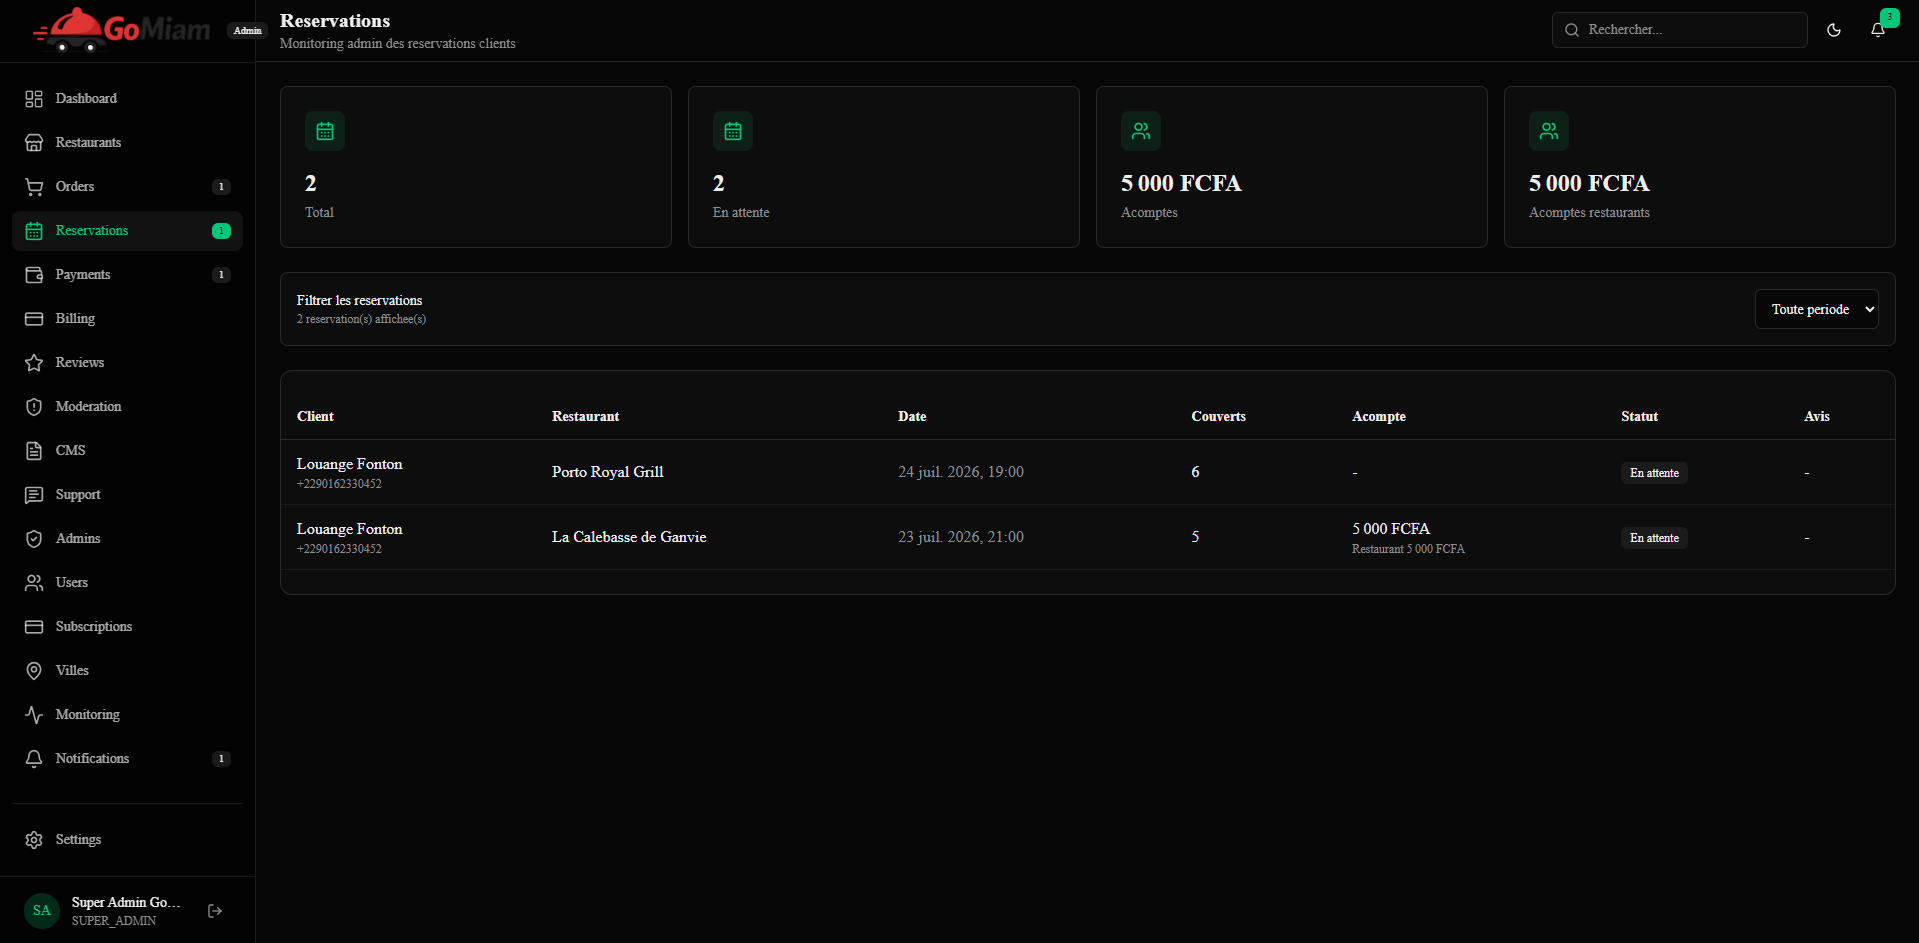Click the Reservations calendar icon in sidebar
Image resolution: width=1919 pixels, height=943 pixels.
pyautogui.click(x=34, y=231)
